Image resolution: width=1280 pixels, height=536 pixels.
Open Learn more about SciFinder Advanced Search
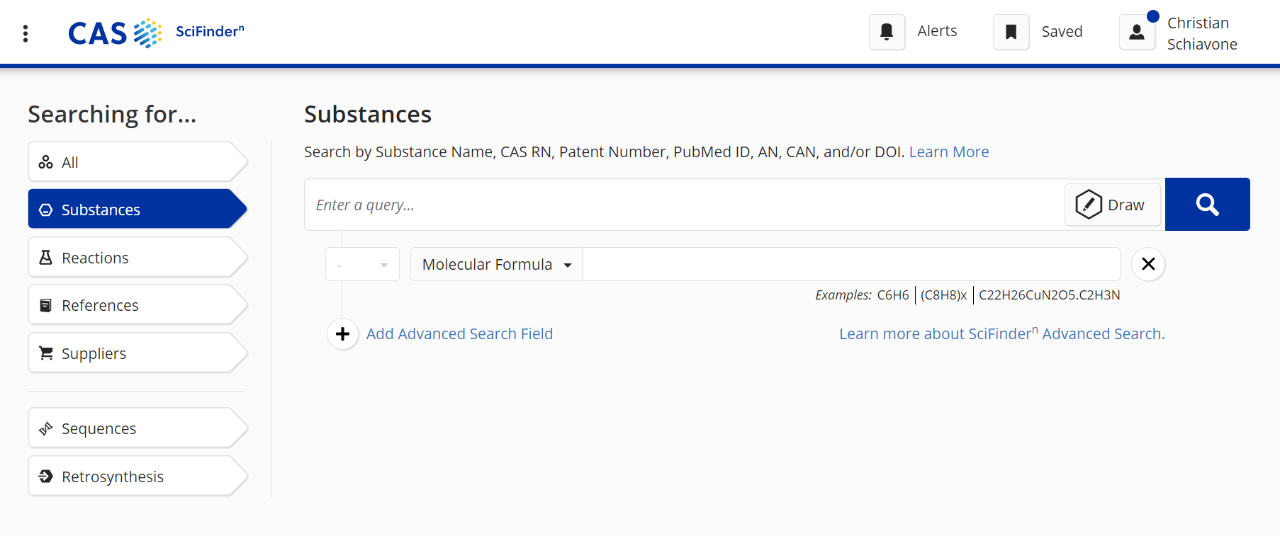pos(1001,334)
